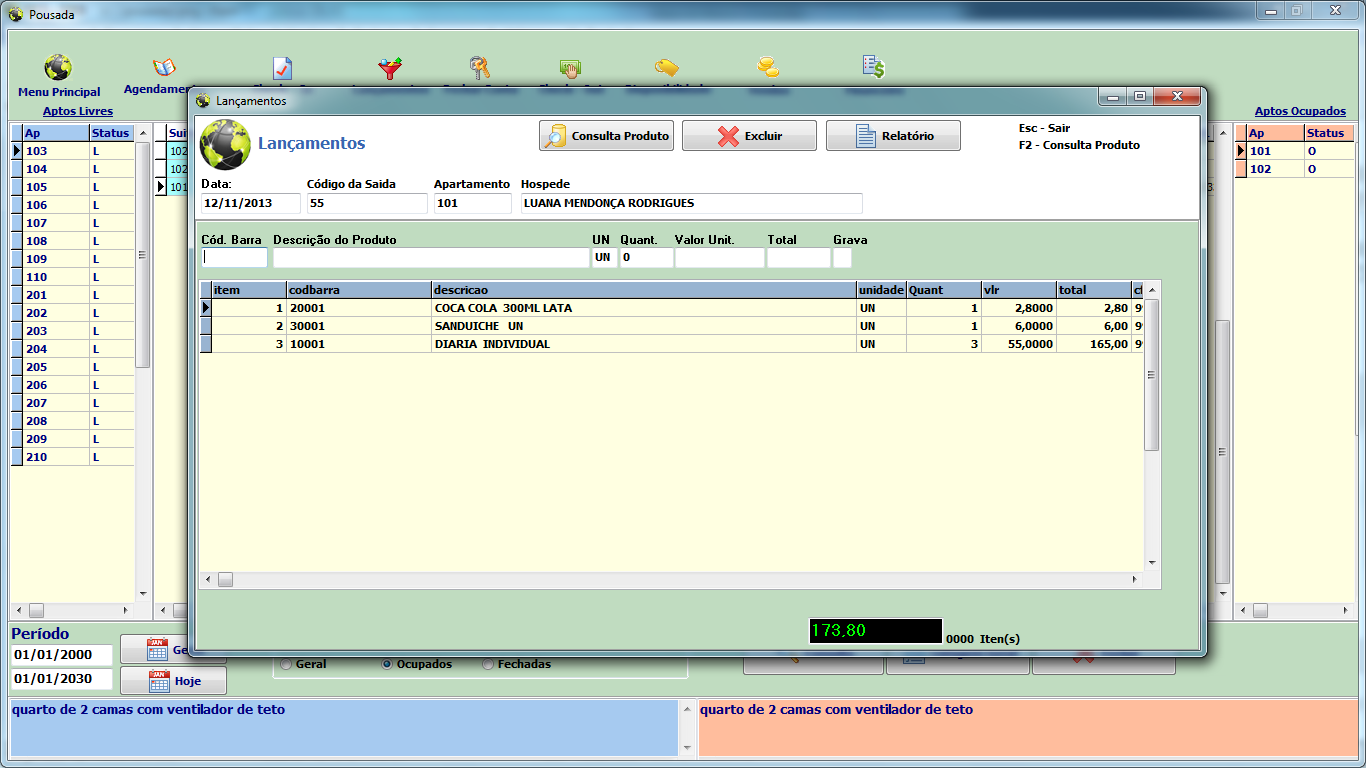Click the Aptos Livres vertical scrollbar thumb
The image size is (1366, 768).
142,255
